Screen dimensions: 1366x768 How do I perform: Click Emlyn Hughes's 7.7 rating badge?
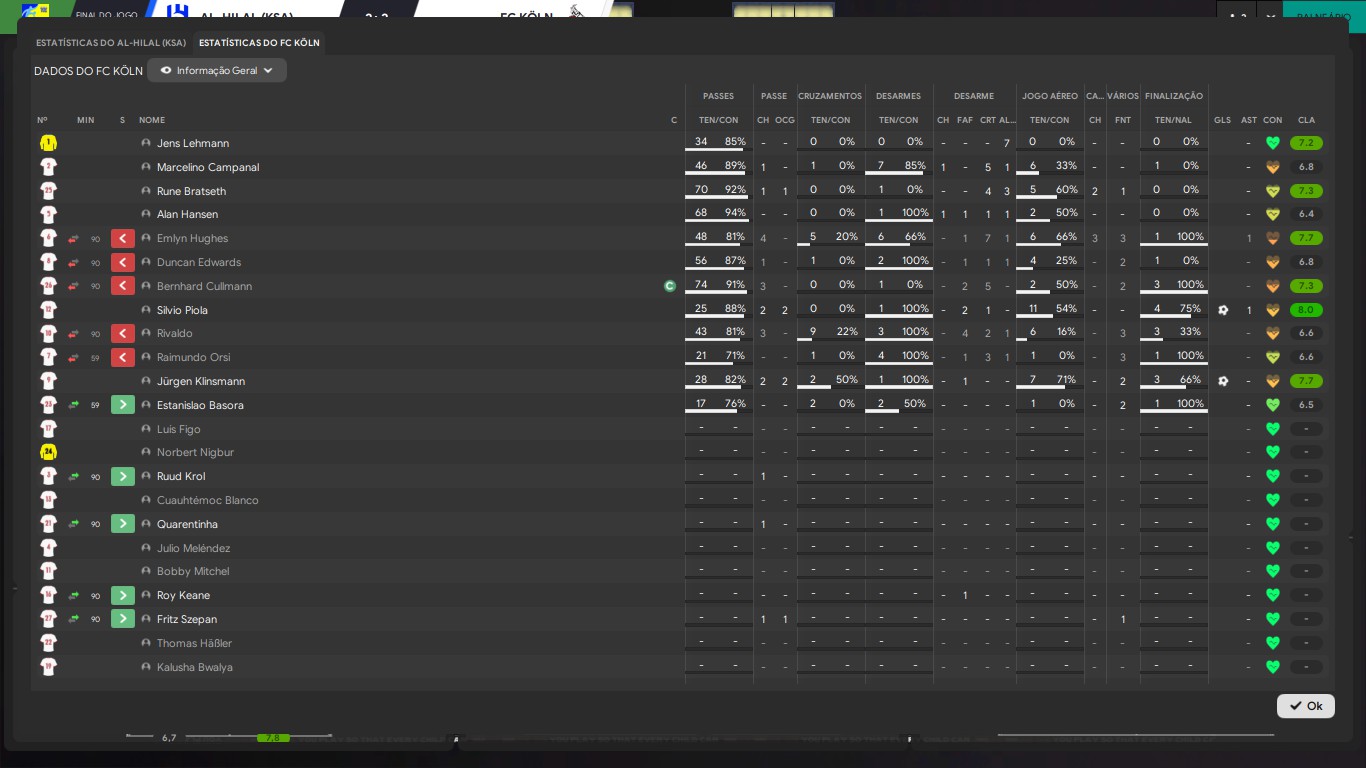pos(1306,238)
